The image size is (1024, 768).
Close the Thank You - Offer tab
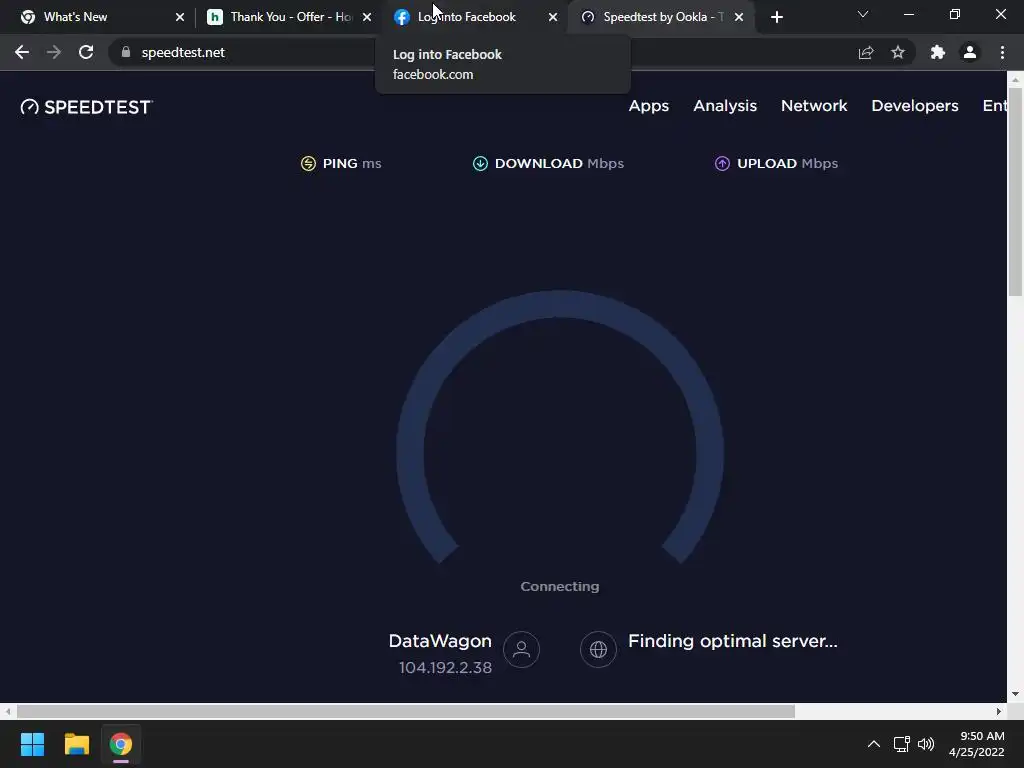tap(366, 17)
